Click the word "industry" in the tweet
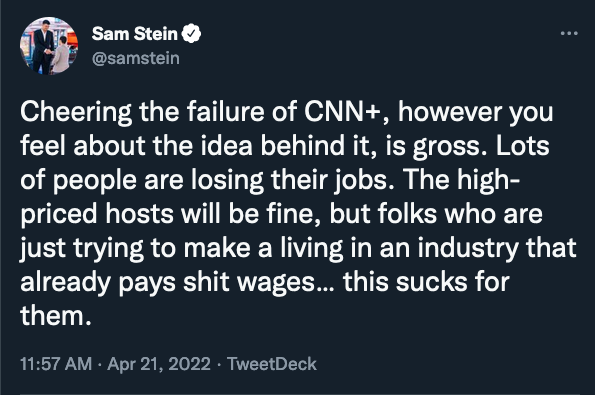The height and width of the screenshot is (395, 595). point(468,249)
